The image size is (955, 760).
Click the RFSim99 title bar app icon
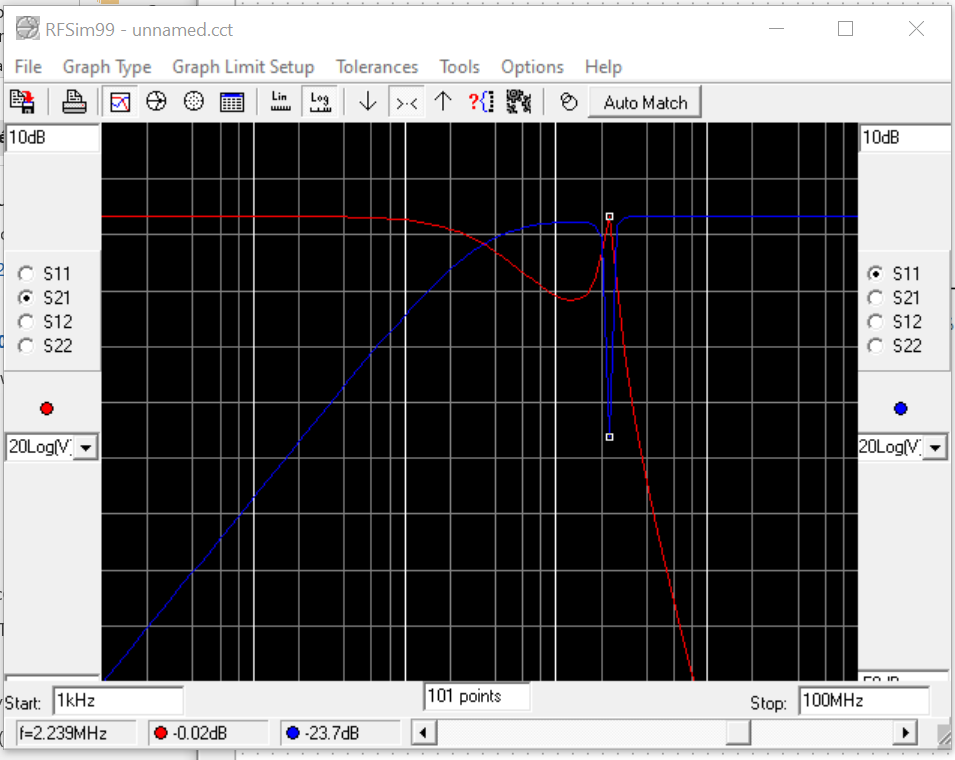(x=27, y=29)
